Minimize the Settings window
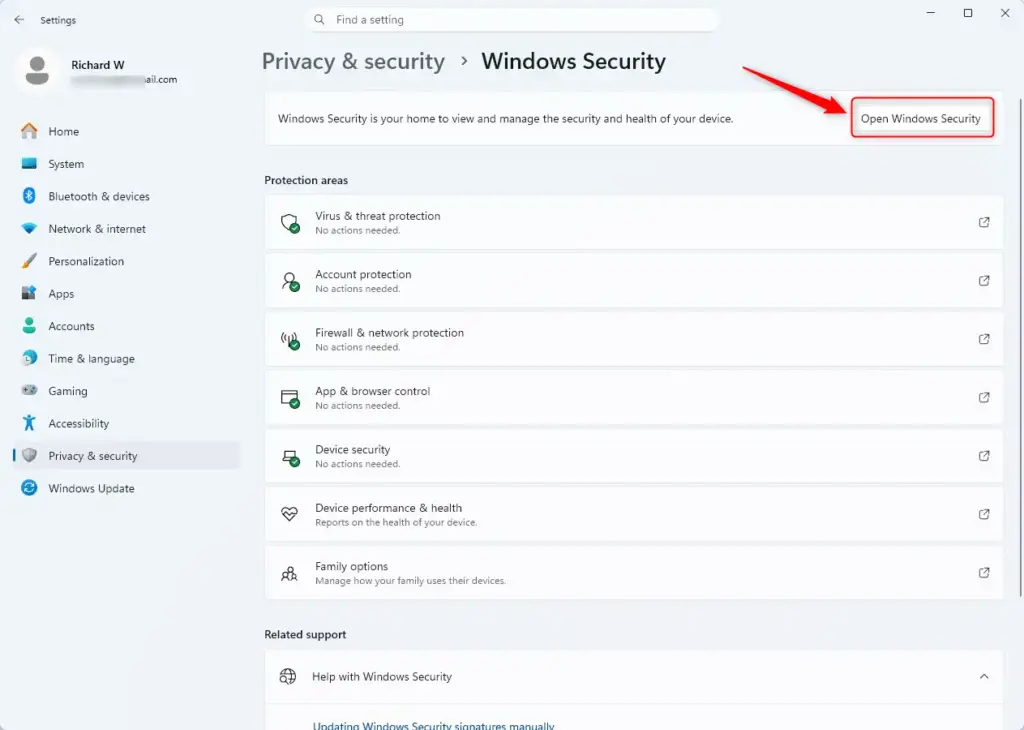The height and width of the screenshot is (730, 1024). coord(931,13)
